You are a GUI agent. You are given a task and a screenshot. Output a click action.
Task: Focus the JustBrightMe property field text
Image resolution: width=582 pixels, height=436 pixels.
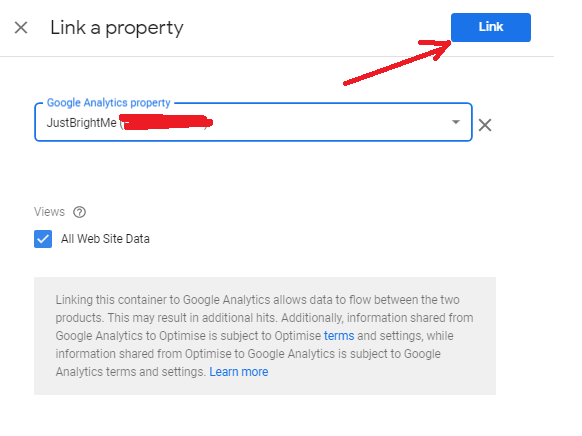(x=81, y=122)
